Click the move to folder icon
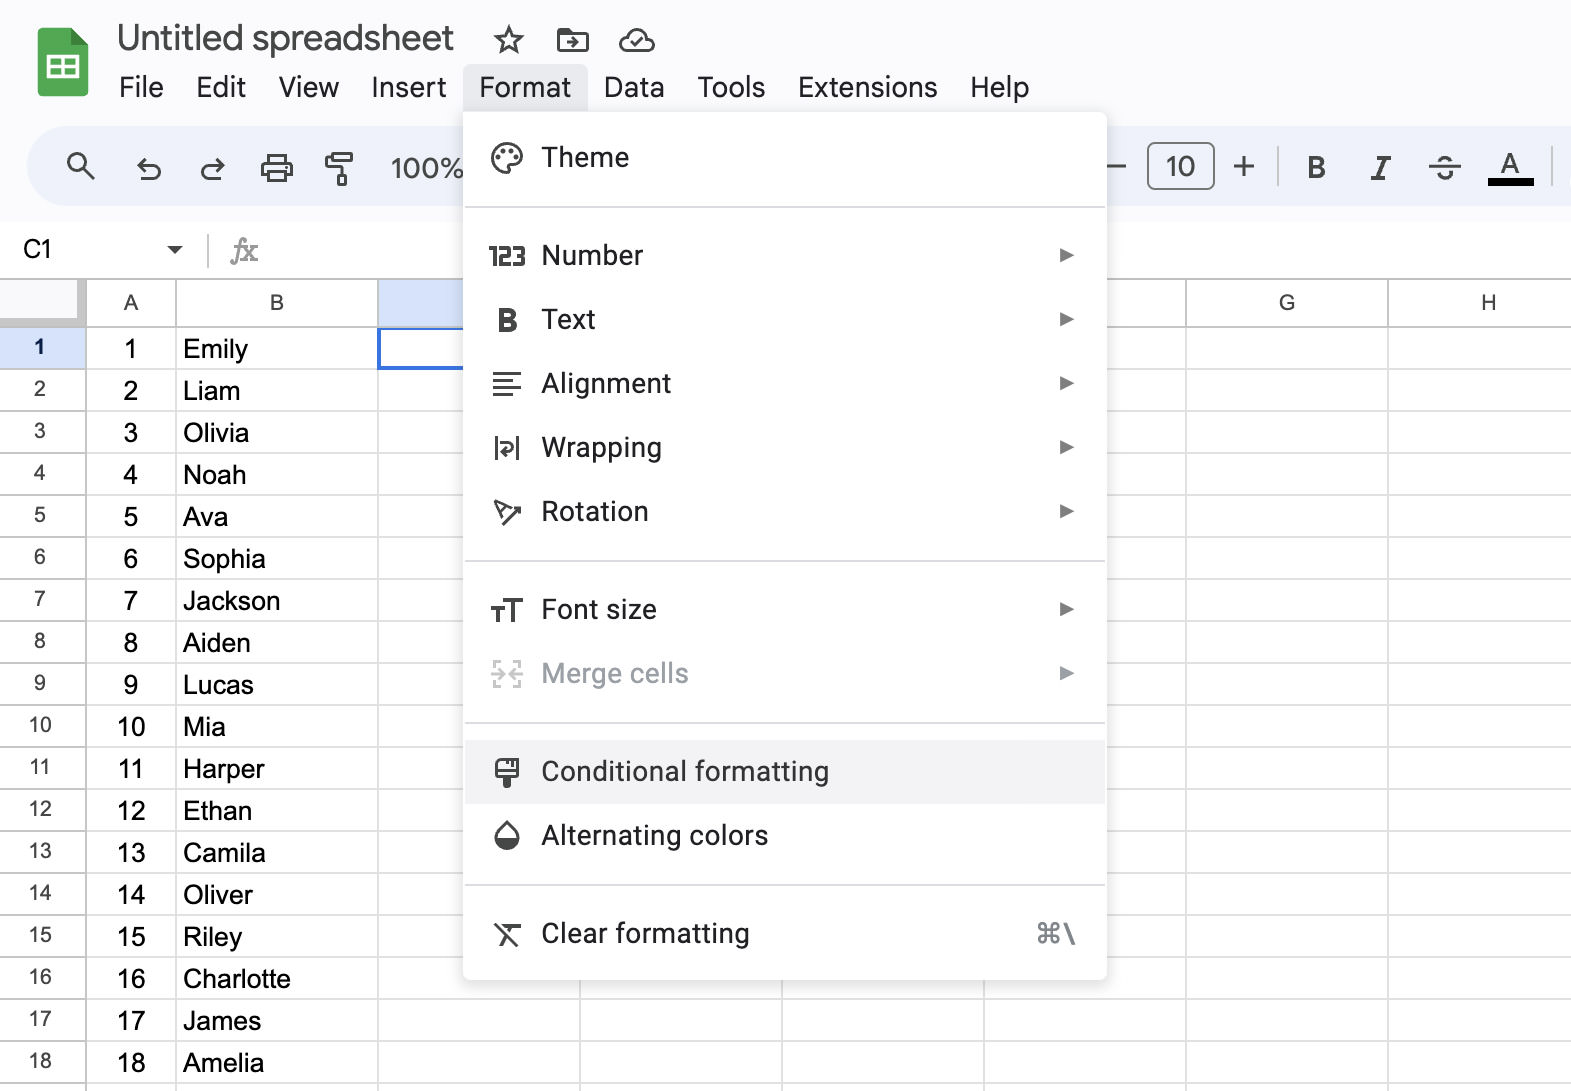This screenshot has width=1571, height=1091. [572, 40]
